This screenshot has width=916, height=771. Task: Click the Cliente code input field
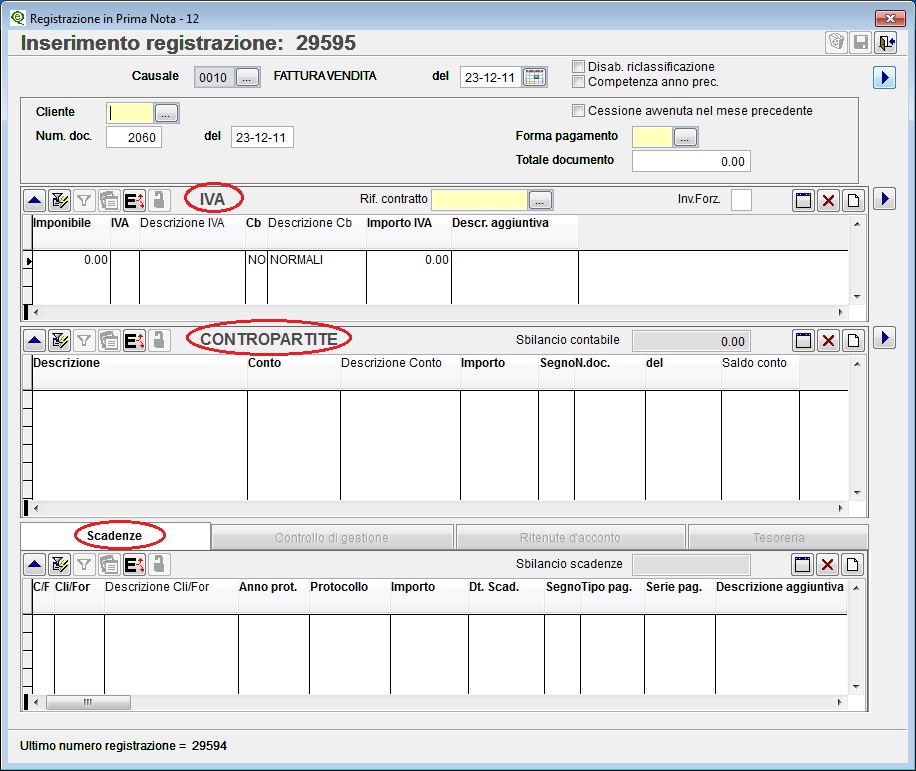pos(130,113)
